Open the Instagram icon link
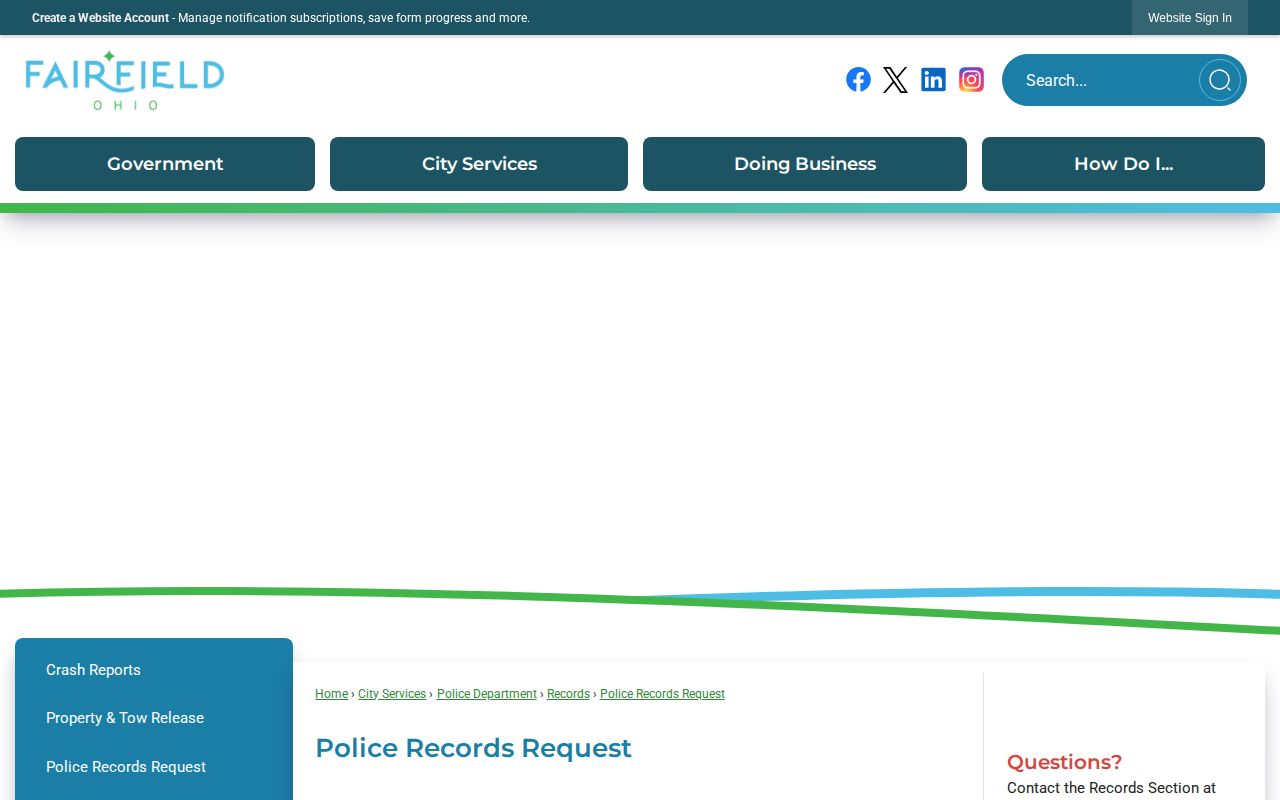 (971, 80)
